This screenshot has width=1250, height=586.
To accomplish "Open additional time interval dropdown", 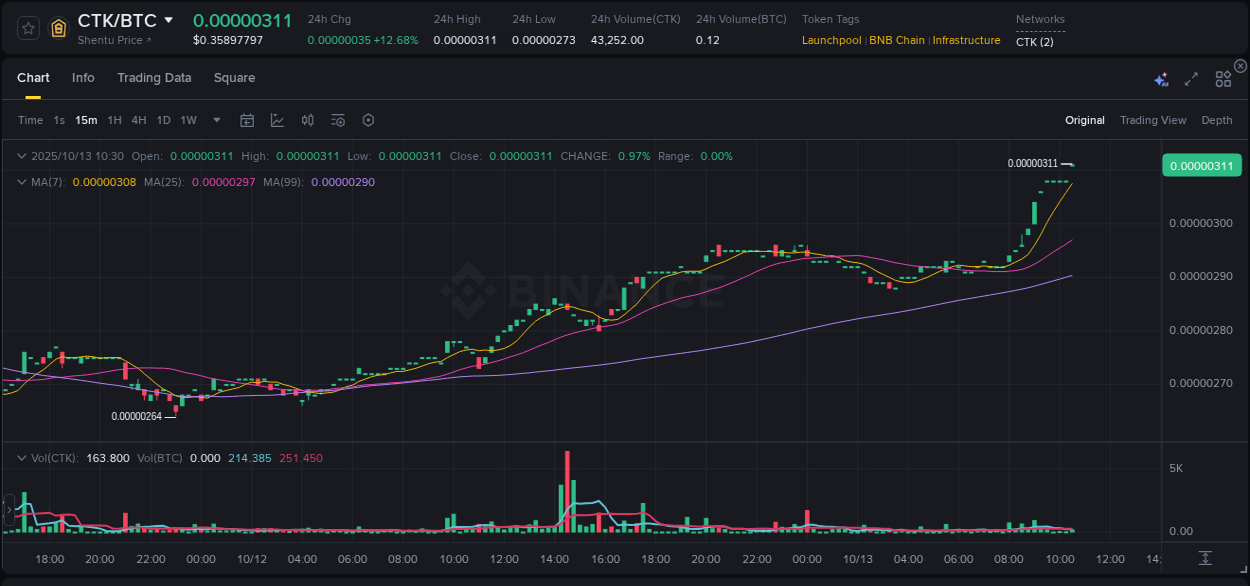I will [x=215, y=119].
